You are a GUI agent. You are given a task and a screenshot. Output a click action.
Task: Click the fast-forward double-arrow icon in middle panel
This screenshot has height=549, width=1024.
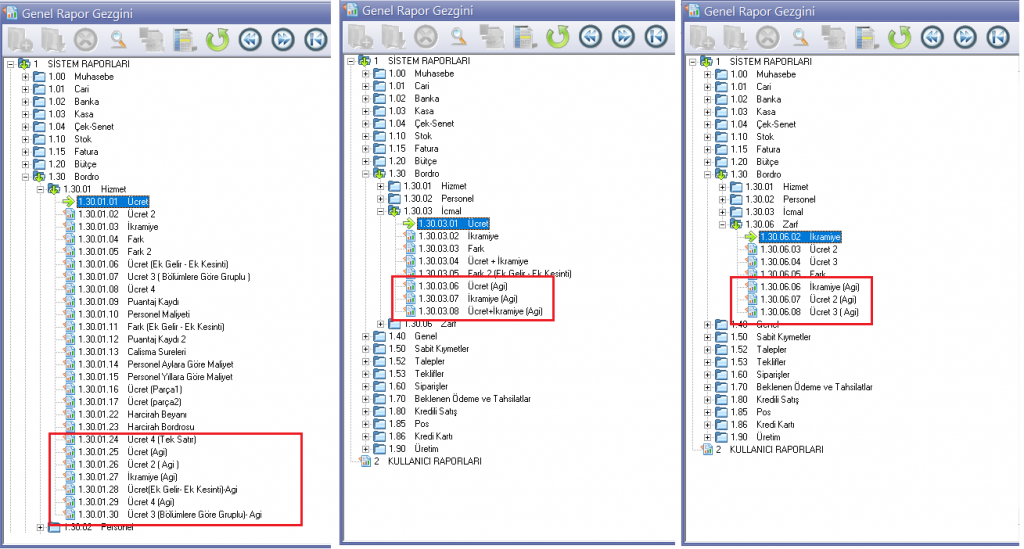[624, 38]
